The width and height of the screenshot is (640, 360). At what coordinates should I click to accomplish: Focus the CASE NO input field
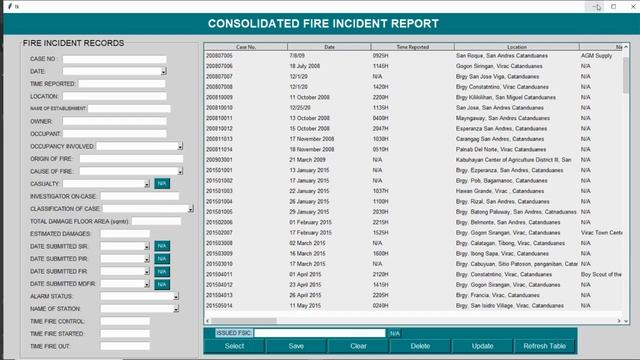tap(115, 59)
